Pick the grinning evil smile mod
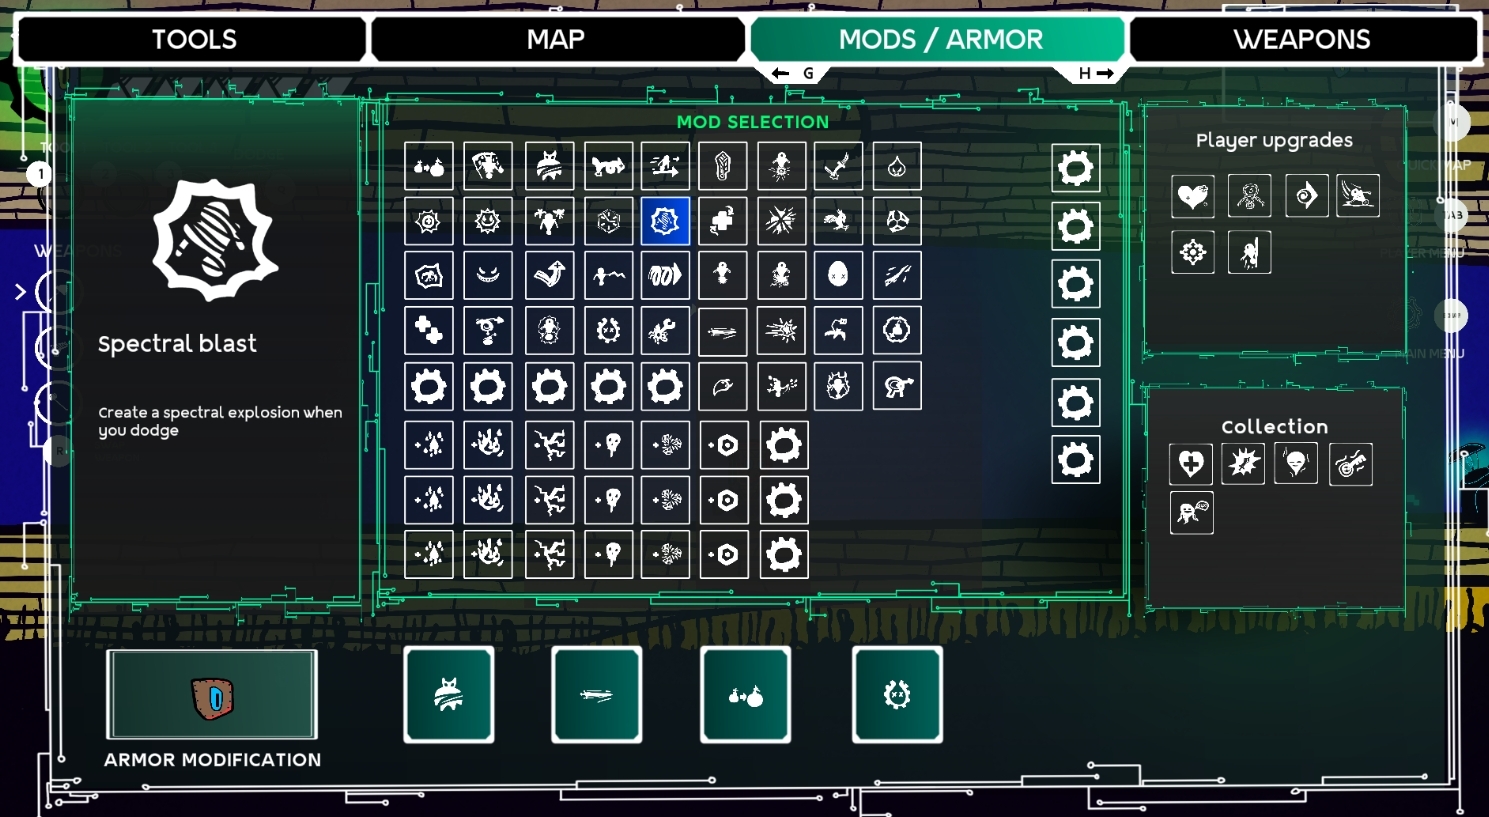Image resolution: width=1489 pixels, height=817 pixels. [488, 275]
